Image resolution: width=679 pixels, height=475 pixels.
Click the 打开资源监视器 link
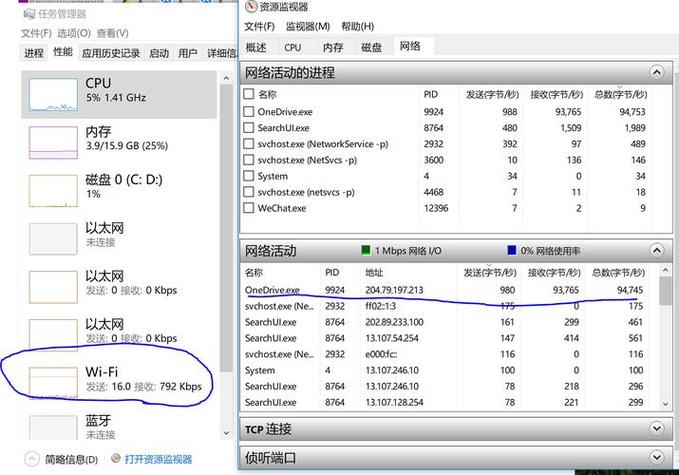click(158, 459)
